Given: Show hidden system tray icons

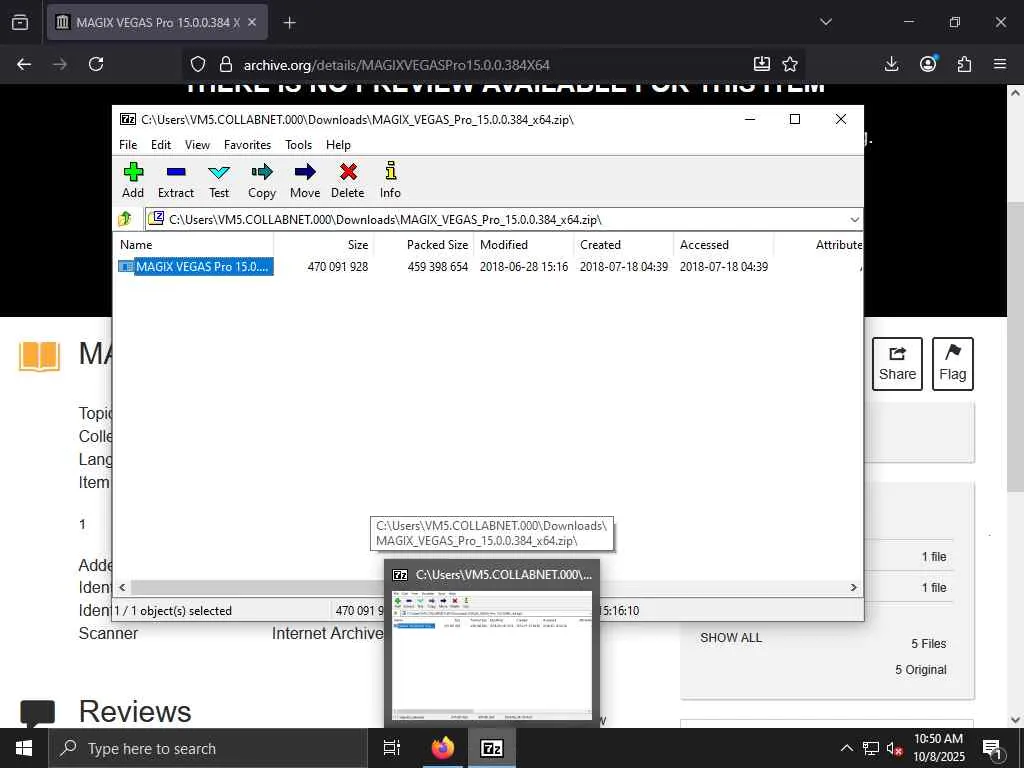Looking at the screenshot, I should pos(846,748).
